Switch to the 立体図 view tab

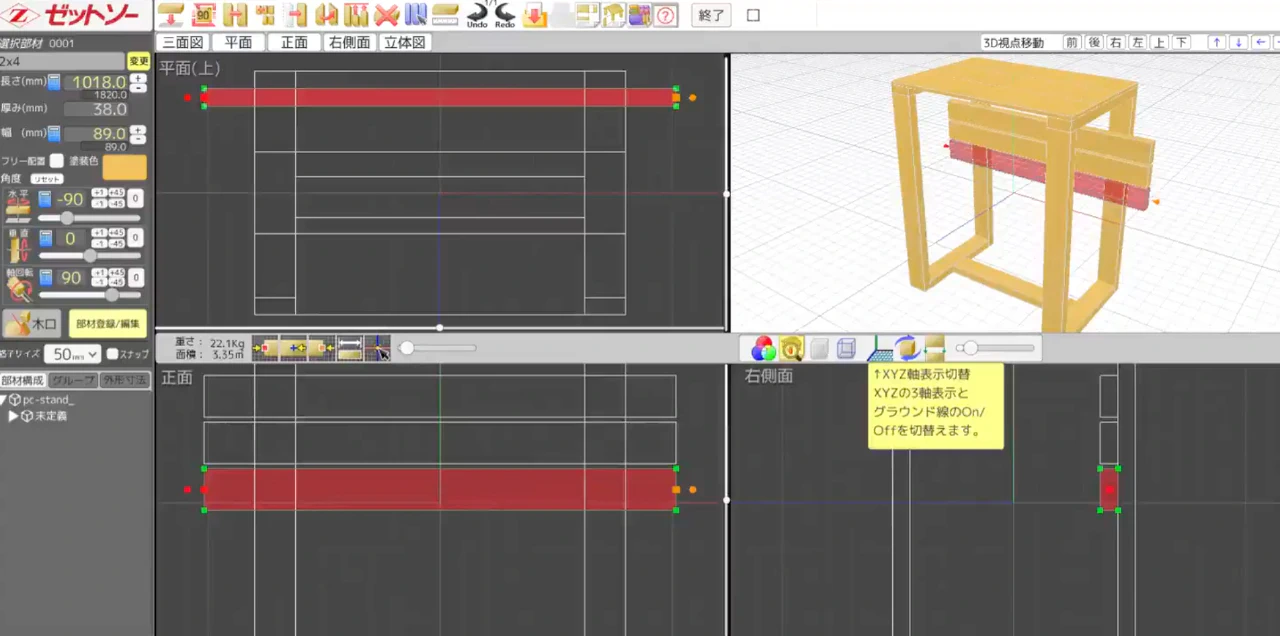(x=405, y=43)
